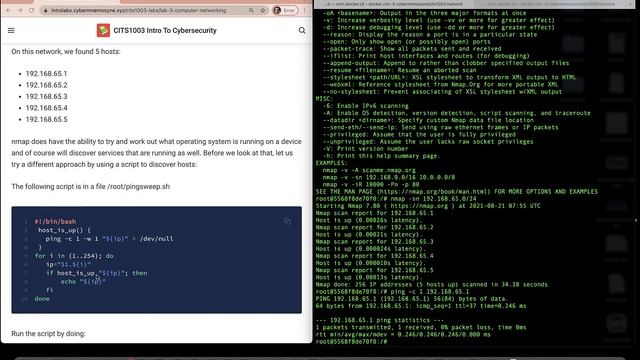Click the browser forward arrow

[x=20, y=10]
